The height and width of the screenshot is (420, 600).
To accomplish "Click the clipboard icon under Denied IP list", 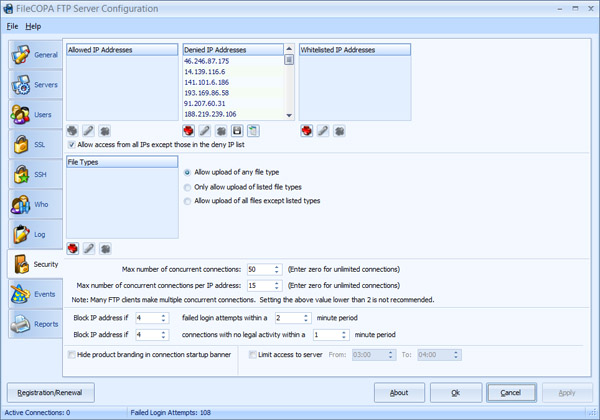I will [253, 131].
